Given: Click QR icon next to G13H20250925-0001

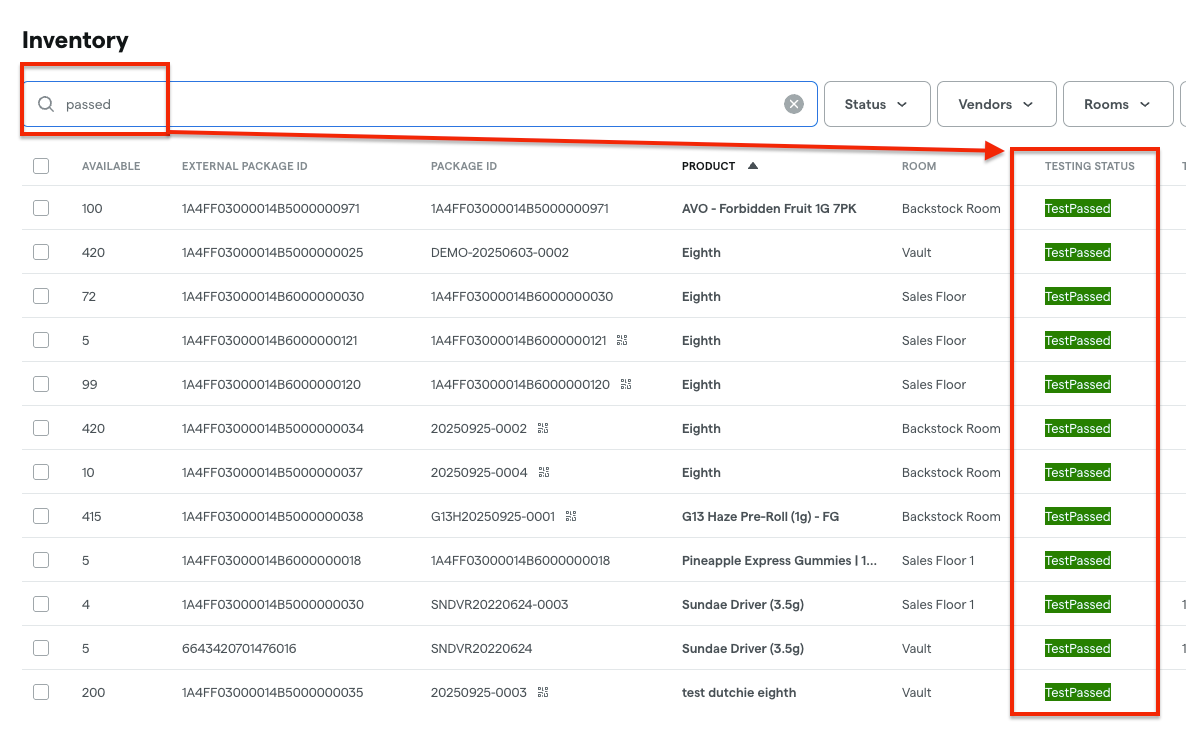Looking at the screenshot, I should pos(571,516).
